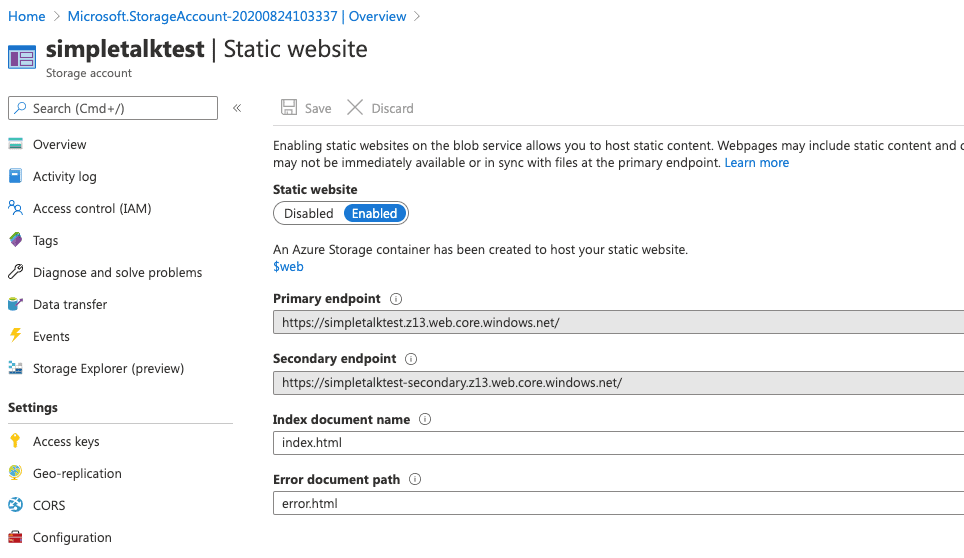
Task: Select Data transfer menu item
Action: [x=70, y=304]
